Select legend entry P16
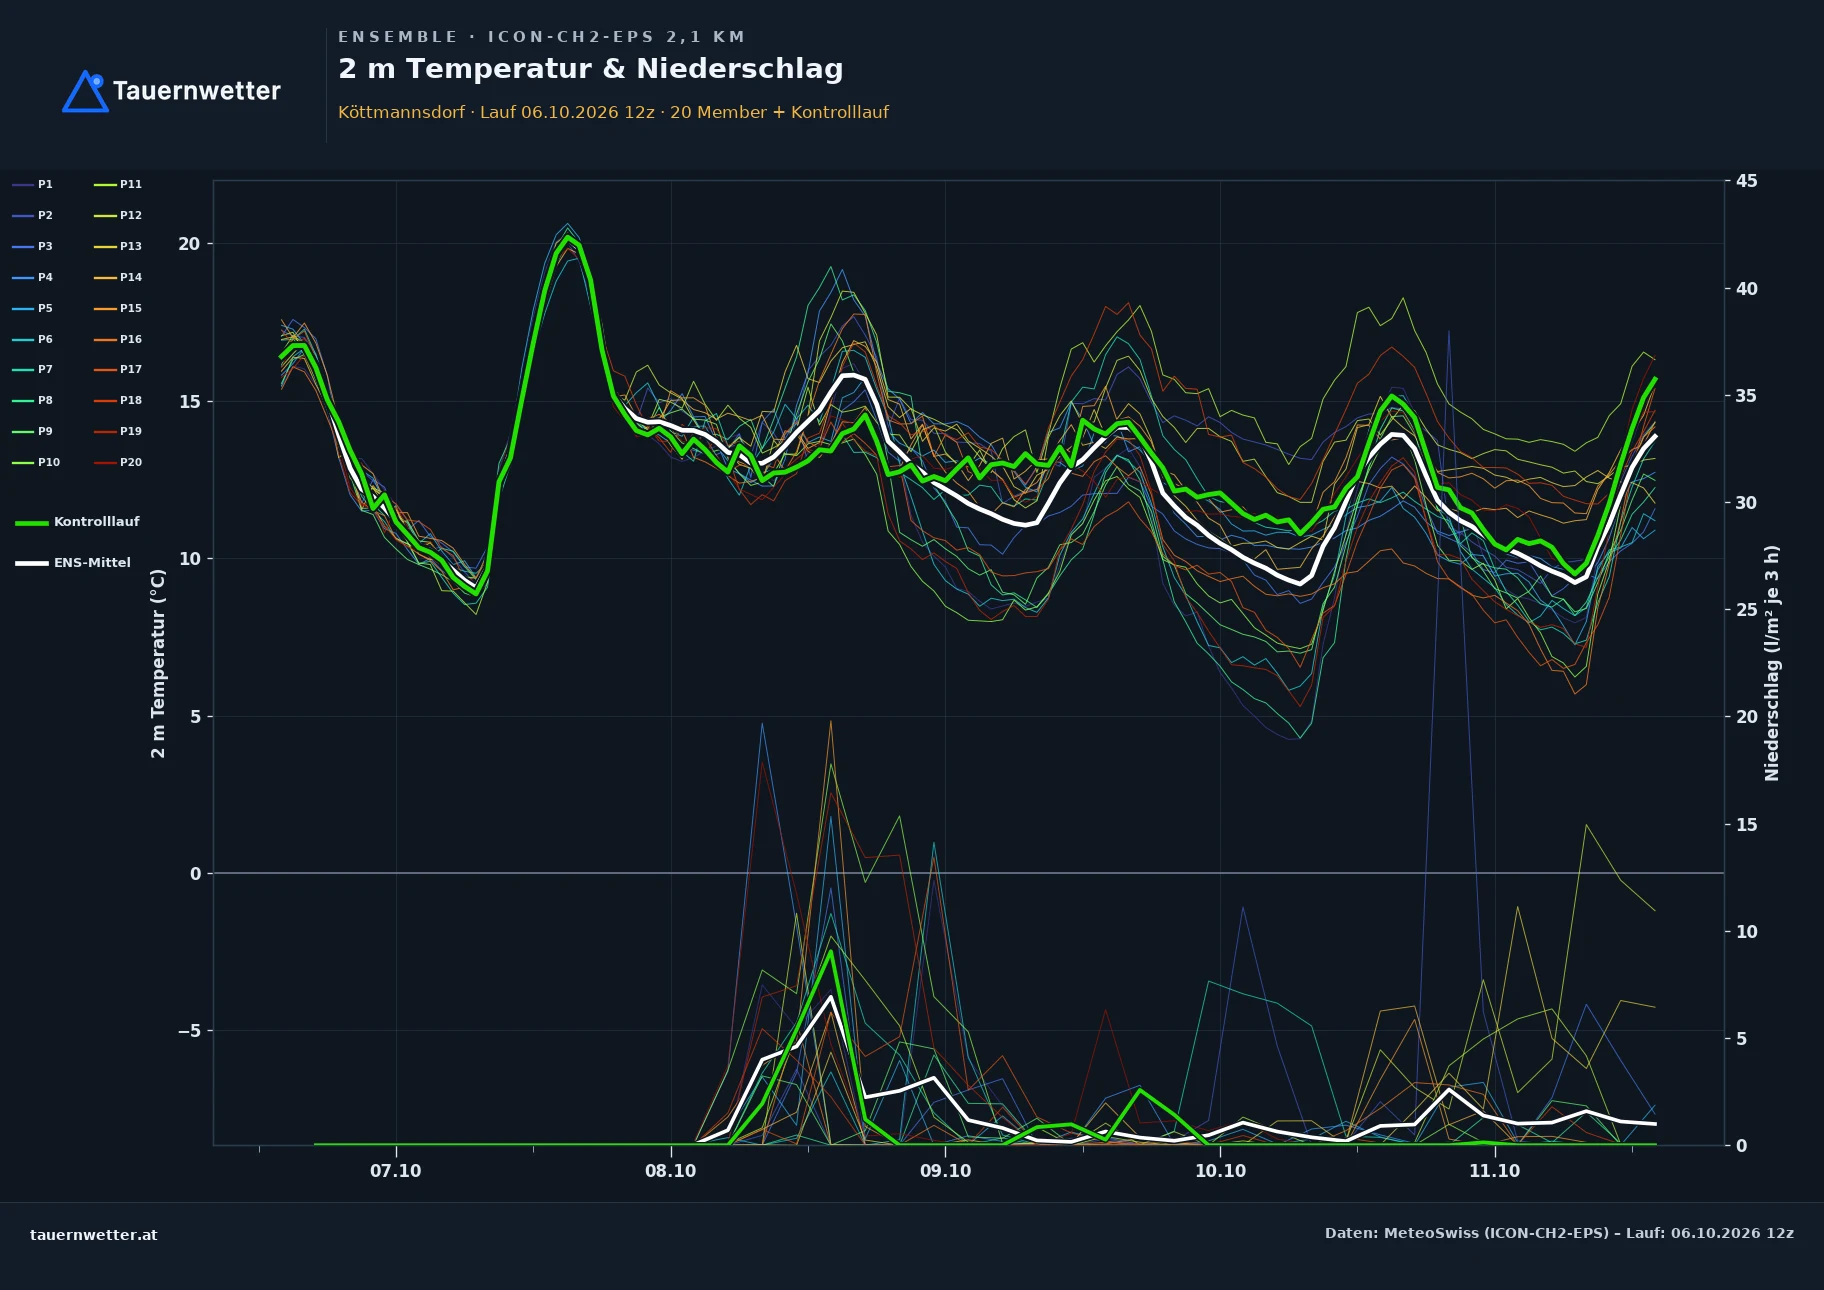The image size is (1824, 1290). (118, 339)
